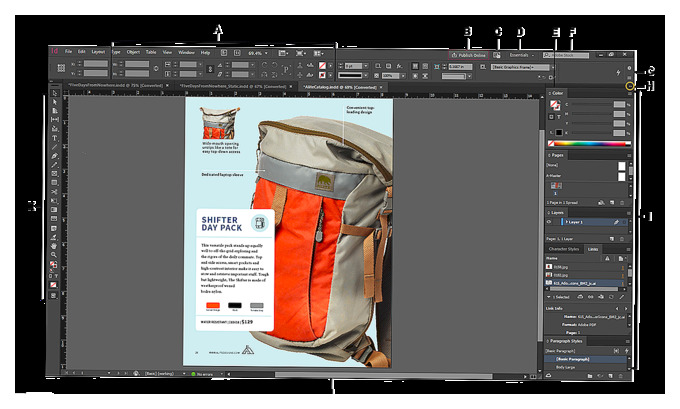Select the Line tool
Viewport: 680px width, 409px height.
[x=55, y=147]
